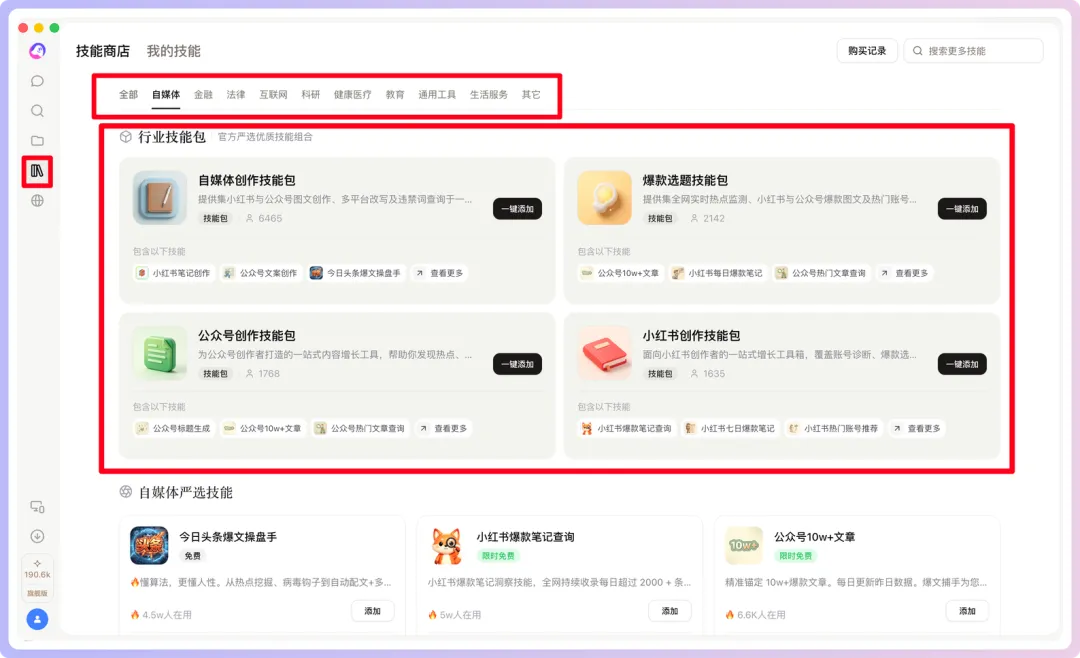Click 一键添加 for 自媒体创作技能包
The width and height of the screenshot is (1080, 658).
point(517,209)
